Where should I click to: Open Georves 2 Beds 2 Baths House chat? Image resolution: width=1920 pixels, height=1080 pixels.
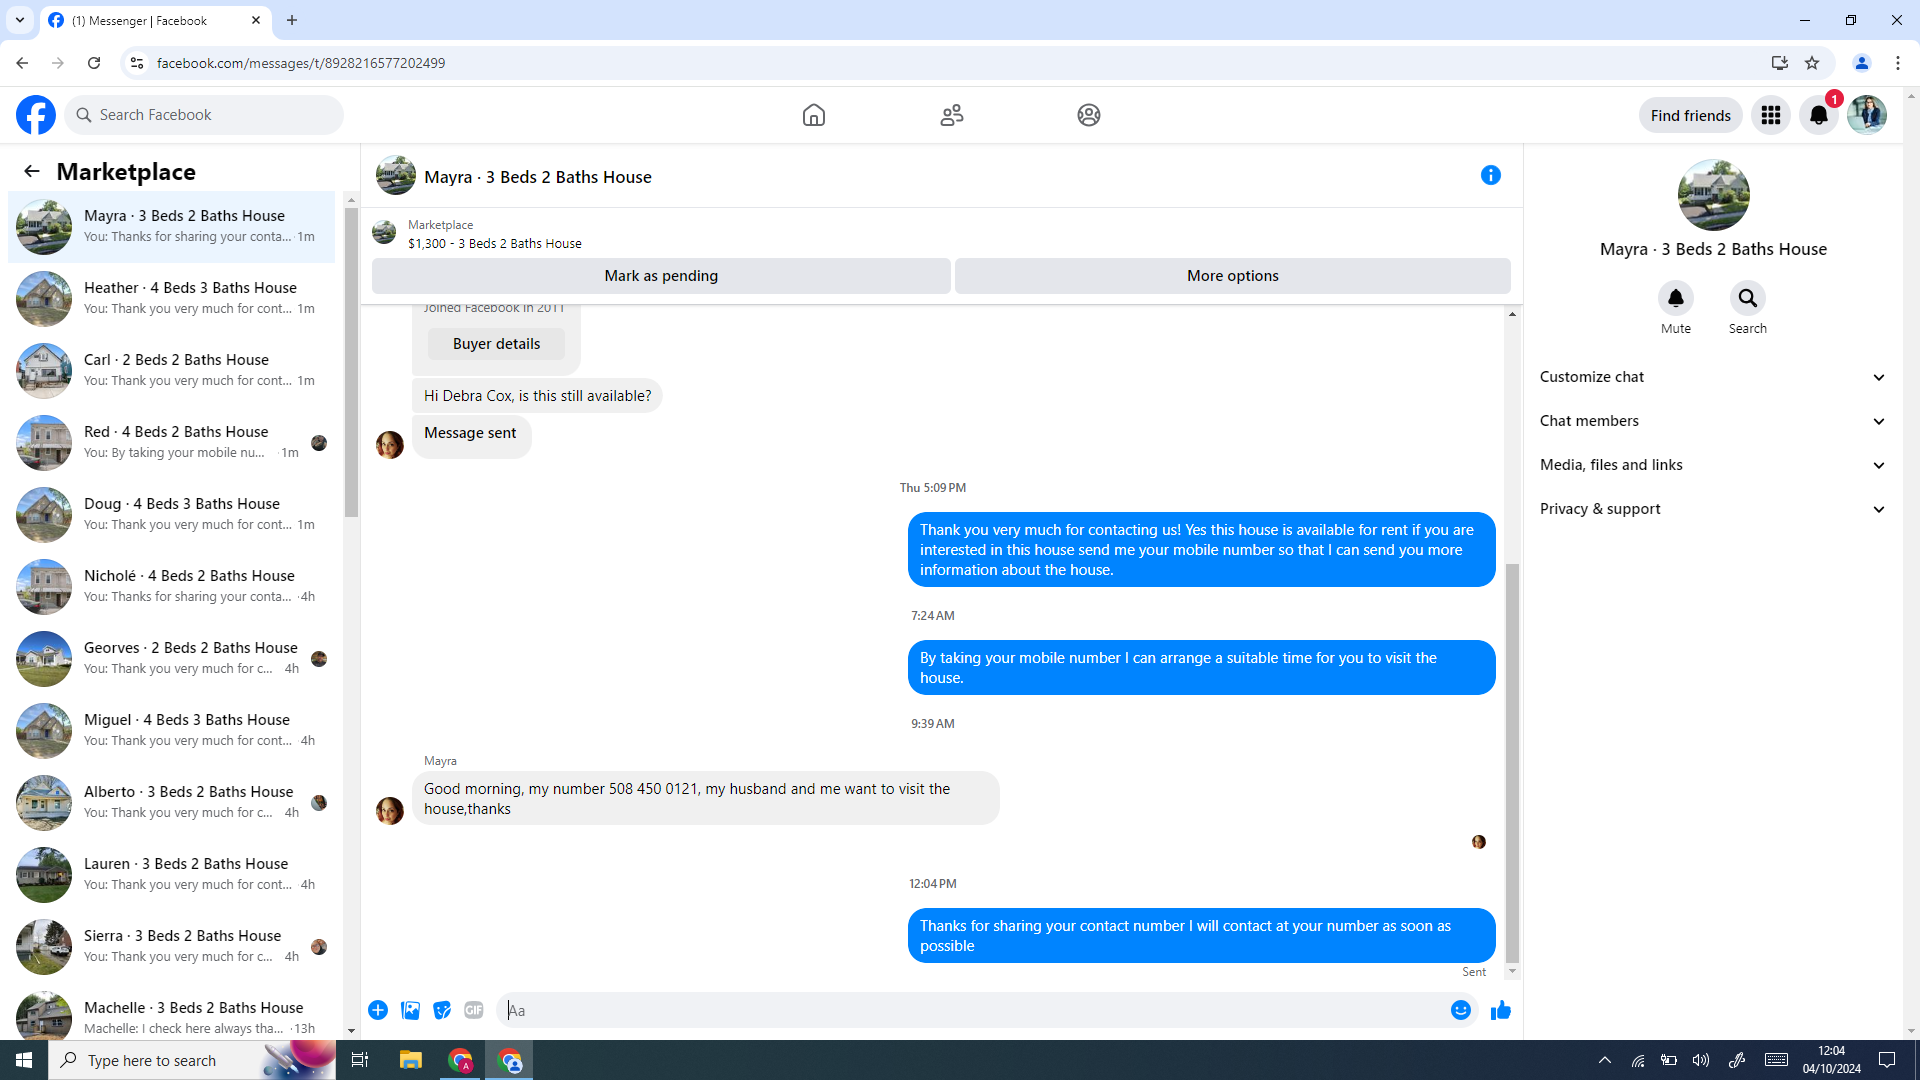click(x=172, y=659)
